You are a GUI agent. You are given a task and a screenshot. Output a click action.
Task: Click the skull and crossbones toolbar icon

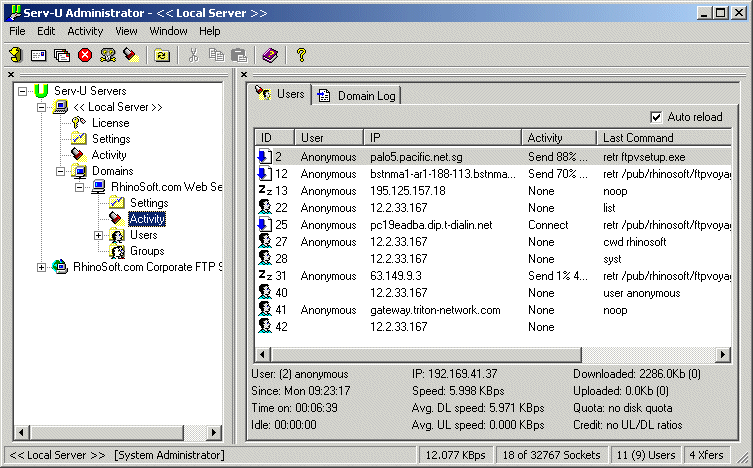coord(107,55)
